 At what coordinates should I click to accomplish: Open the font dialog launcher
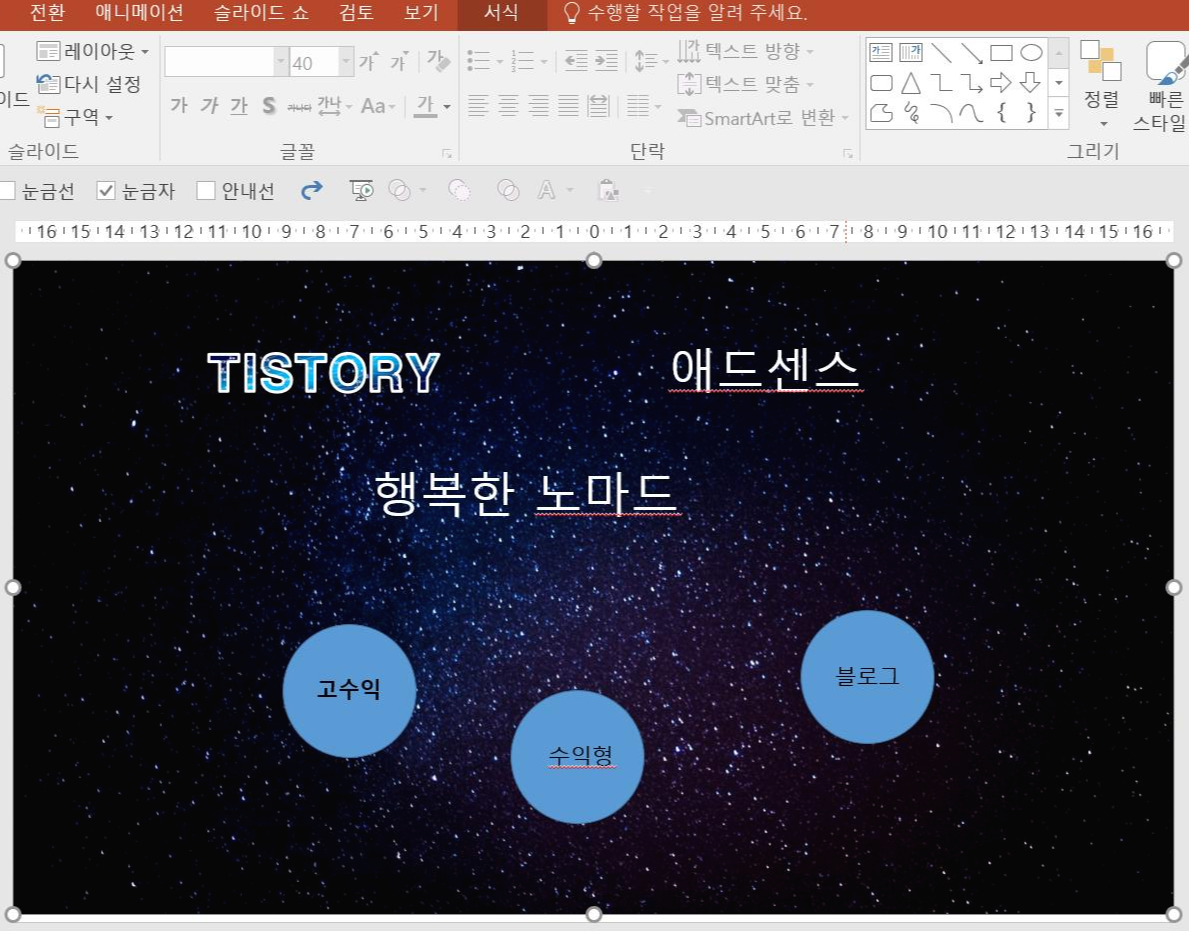(447, 153)
